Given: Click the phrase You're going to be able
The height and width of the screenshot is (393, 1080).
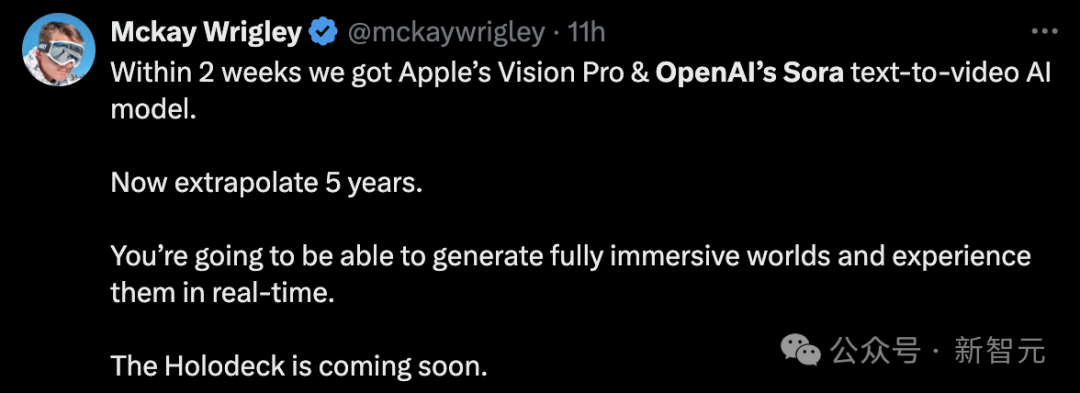Looking at the screenshot, I should [268, 257].
